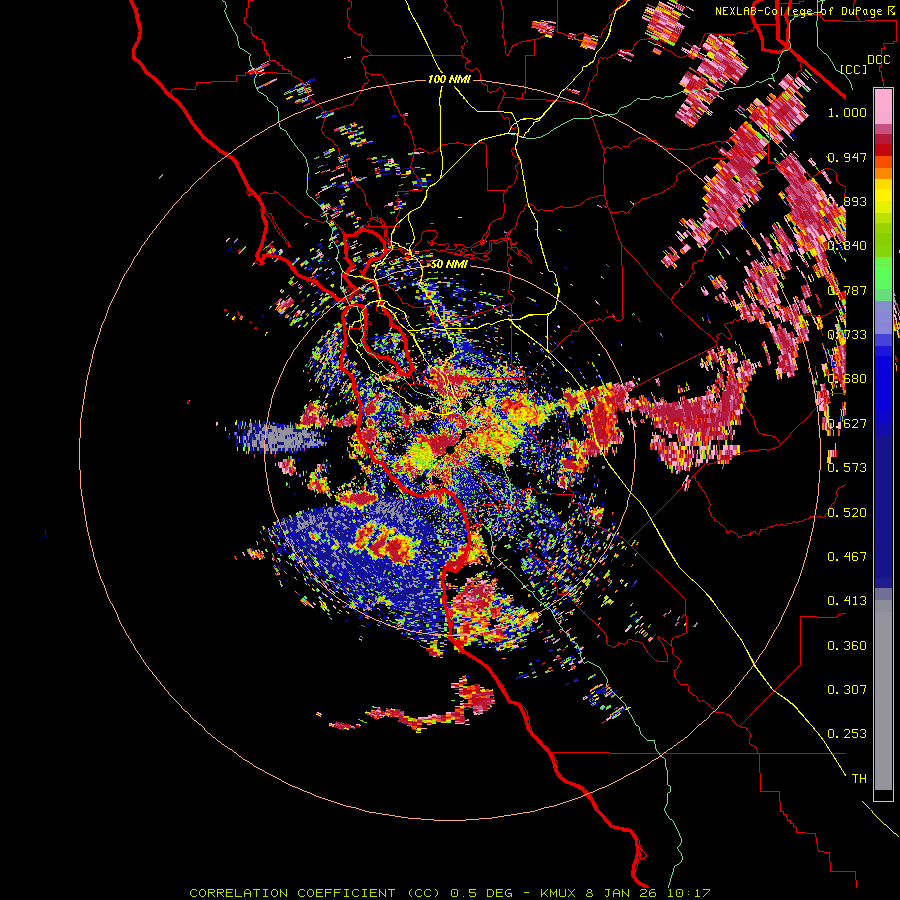Click the gray beam-blockage wedge west of radar
This screenshot has height=900, width=900.
[280, 437]
